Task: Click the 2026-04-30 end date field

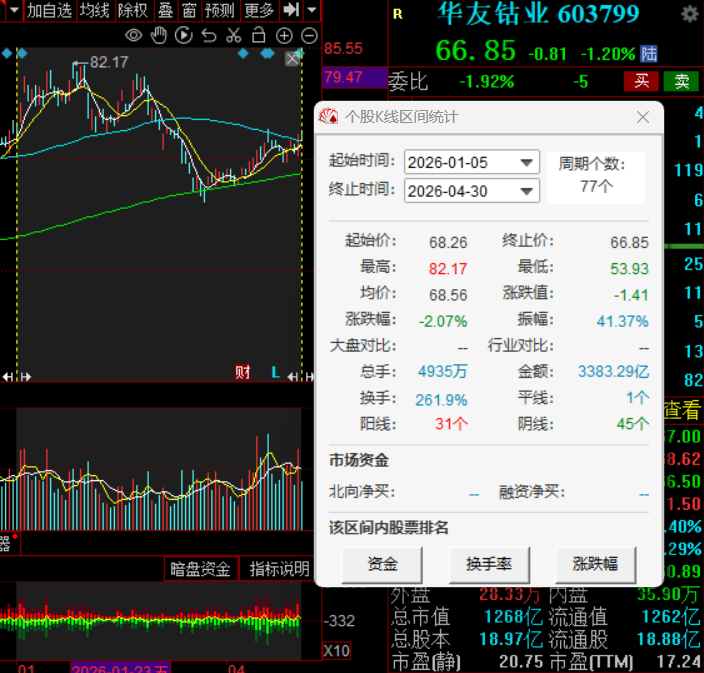Action: click(471, 191)
